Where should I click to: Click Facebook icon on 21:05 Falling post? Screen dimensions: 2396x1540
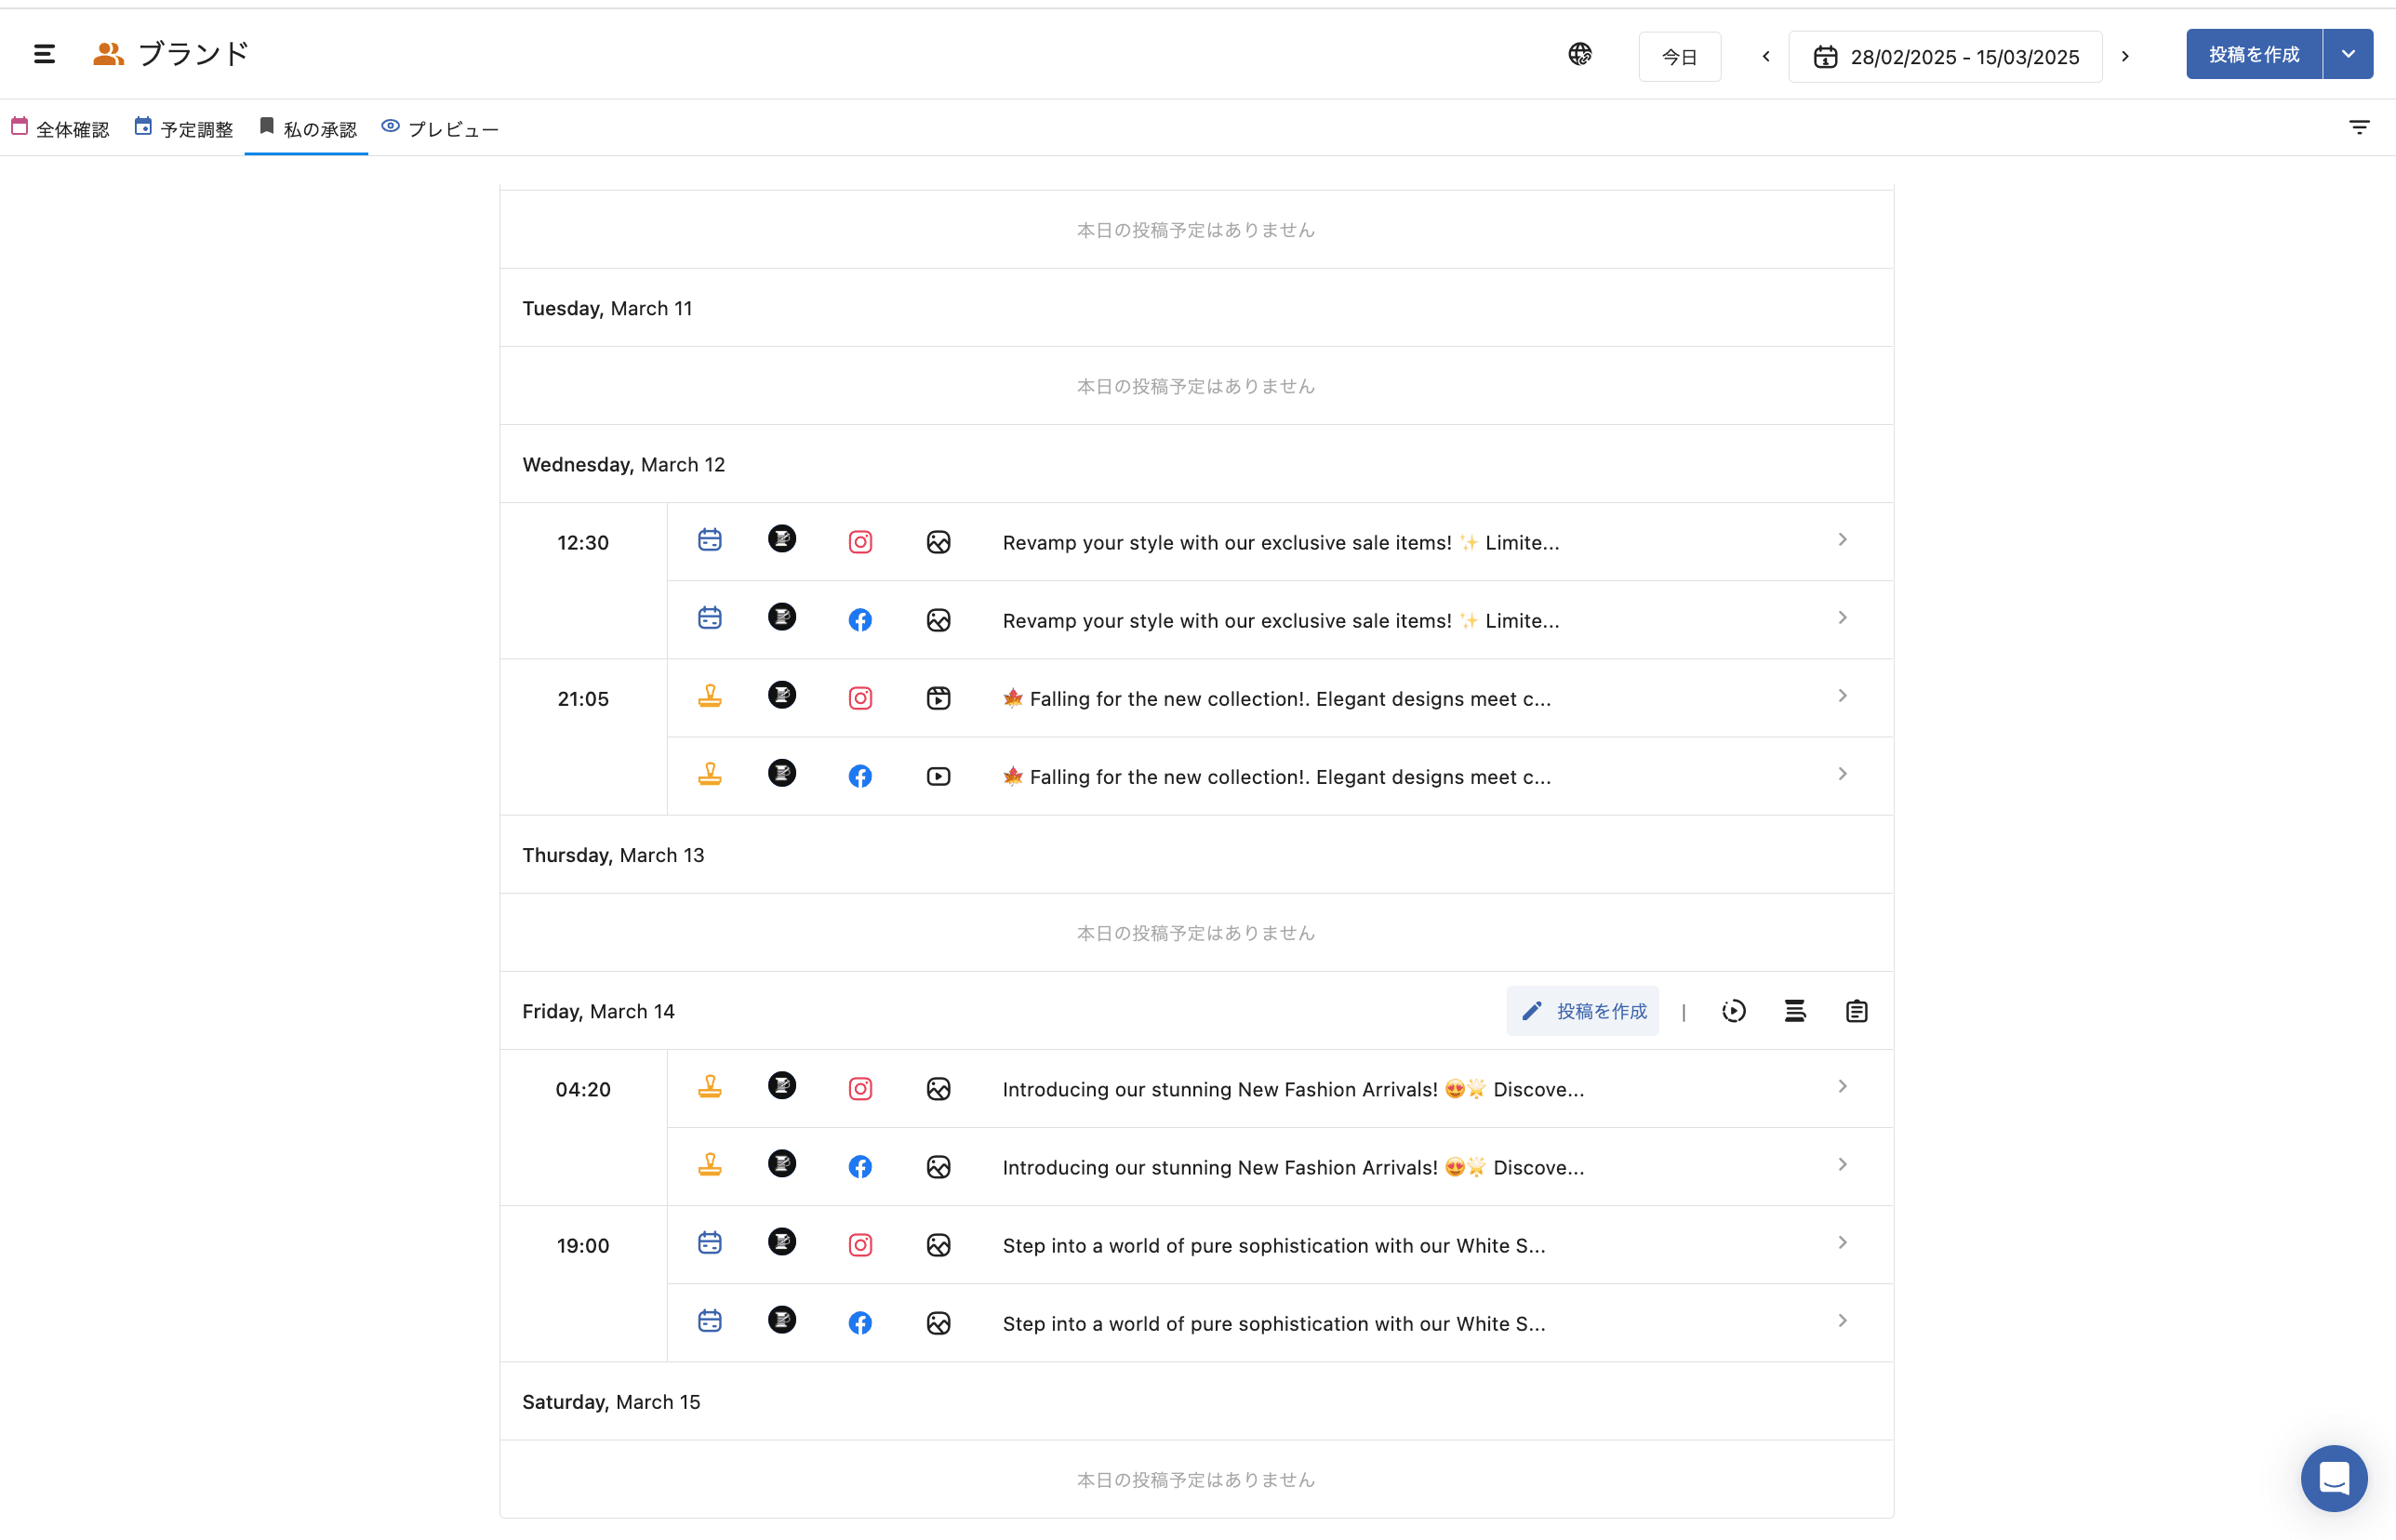click(x=860, y=776)
